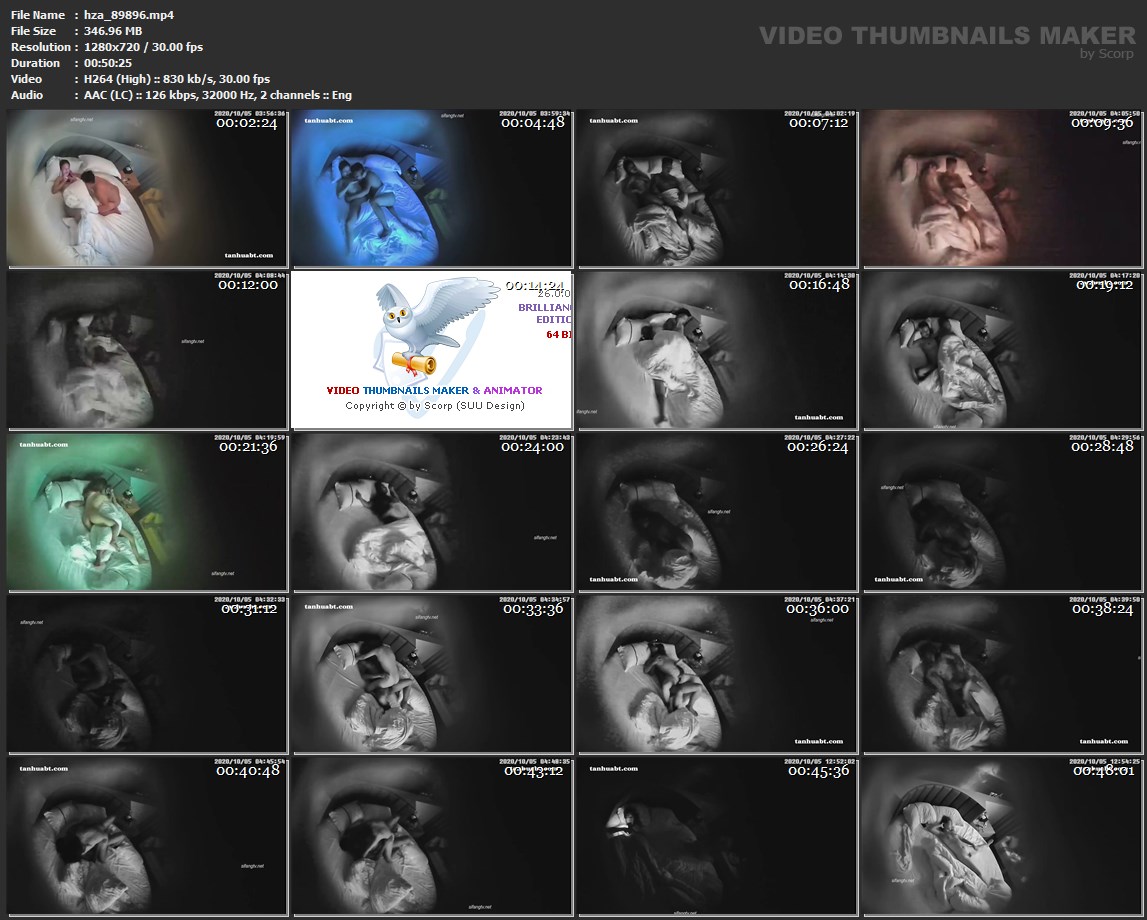Image resolution: width=1147 pixels, height=920 pixels.
Task: Select the thumbnail stamped 00:19:12
Action: pyautogui.click(x=1002, y=350)
